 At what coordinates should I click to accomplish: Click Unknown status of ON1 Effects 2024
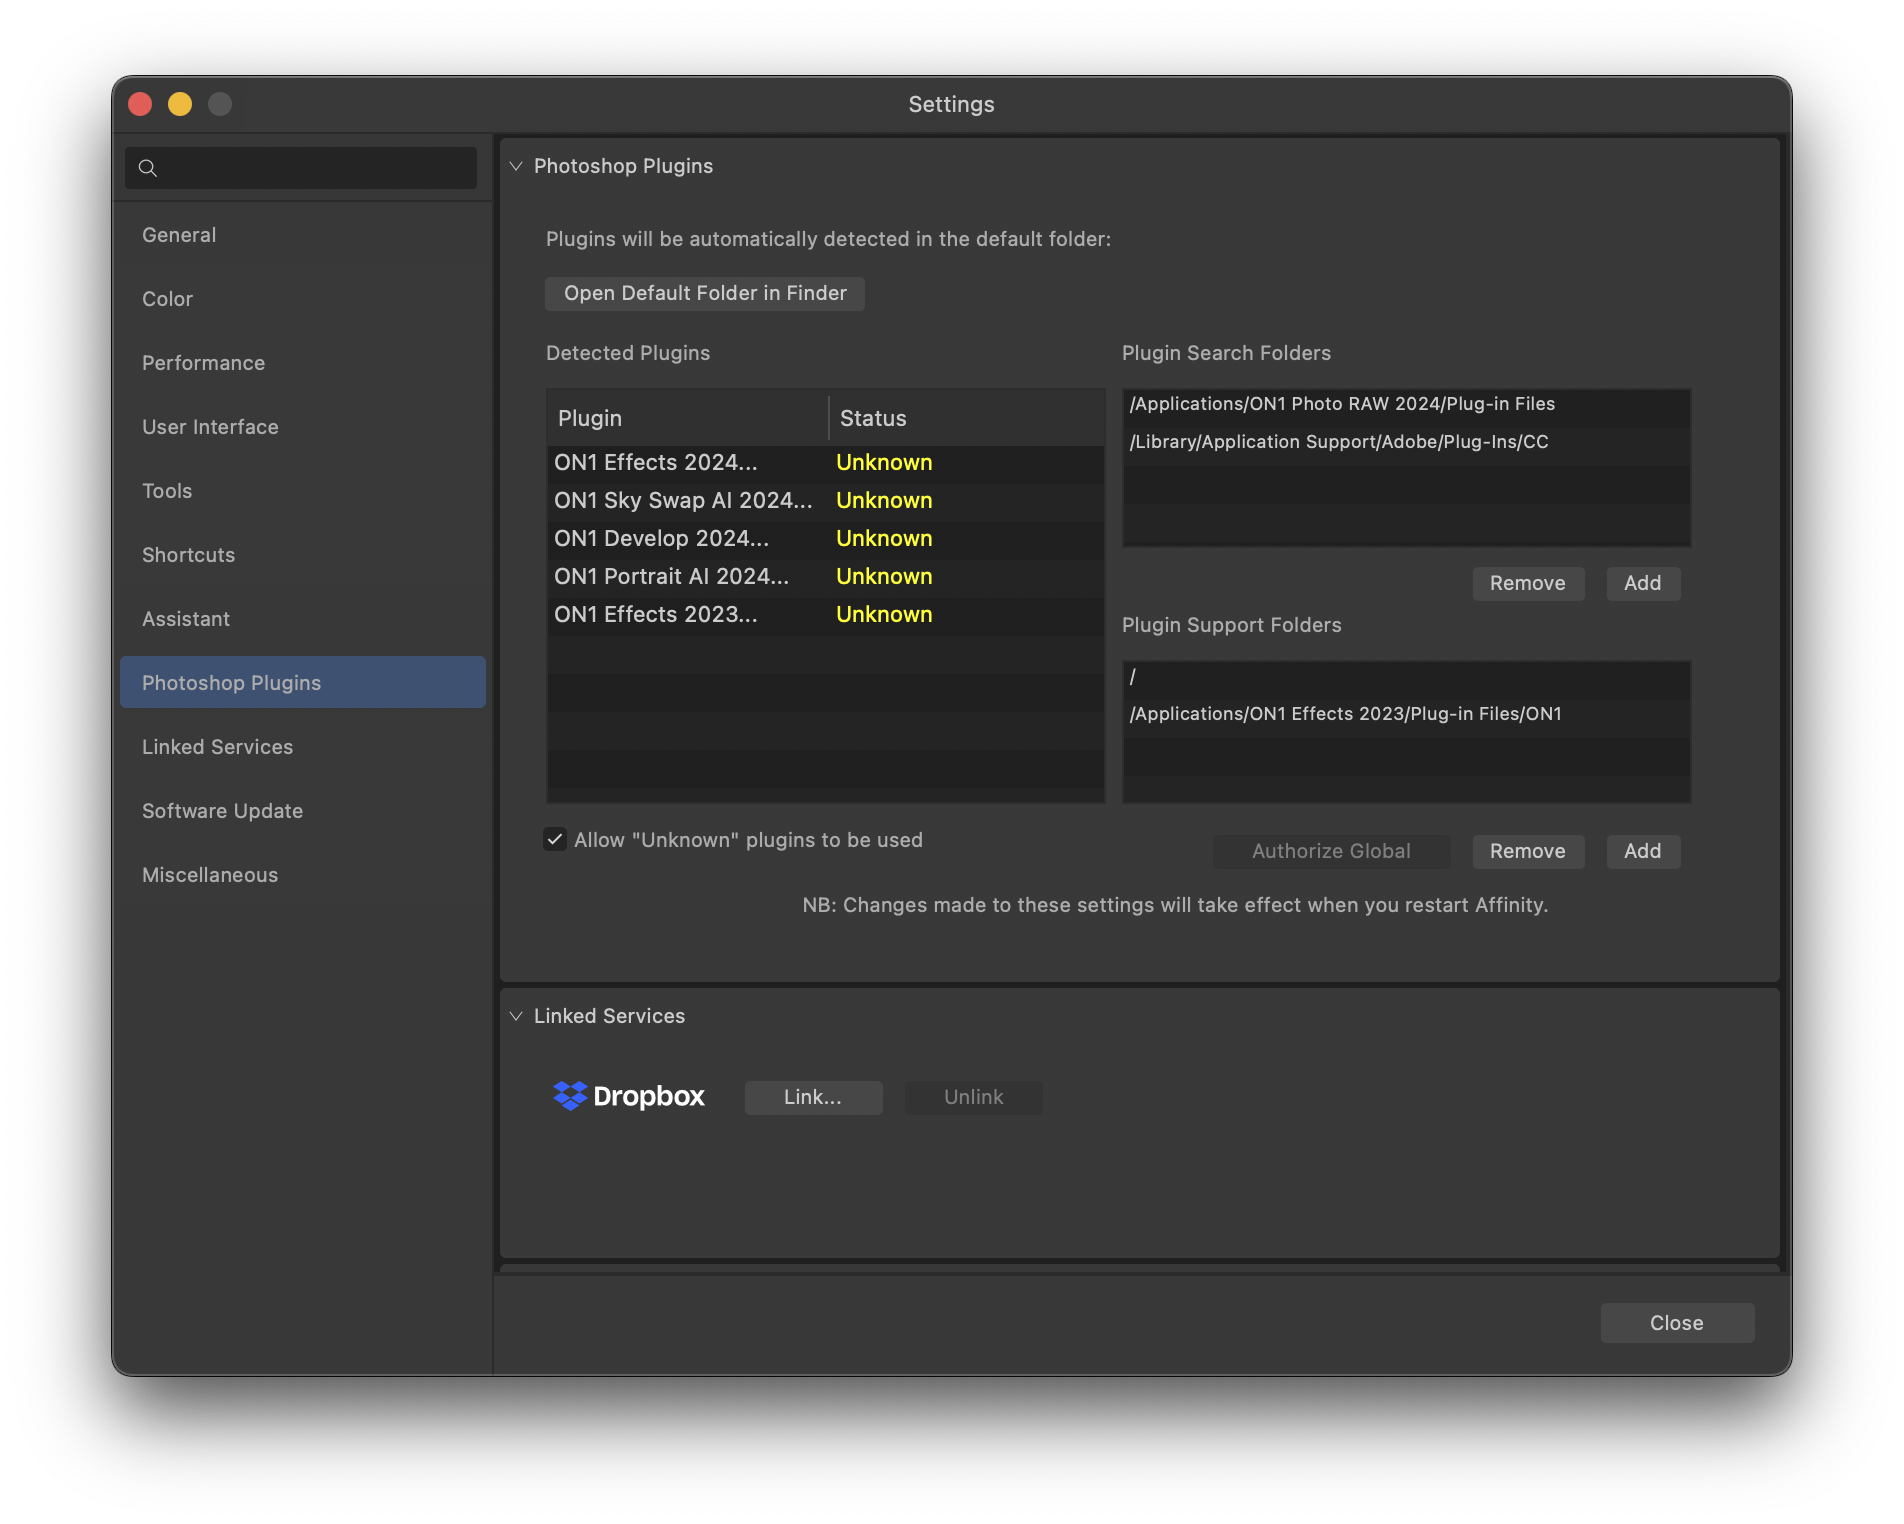click(884, 463)
